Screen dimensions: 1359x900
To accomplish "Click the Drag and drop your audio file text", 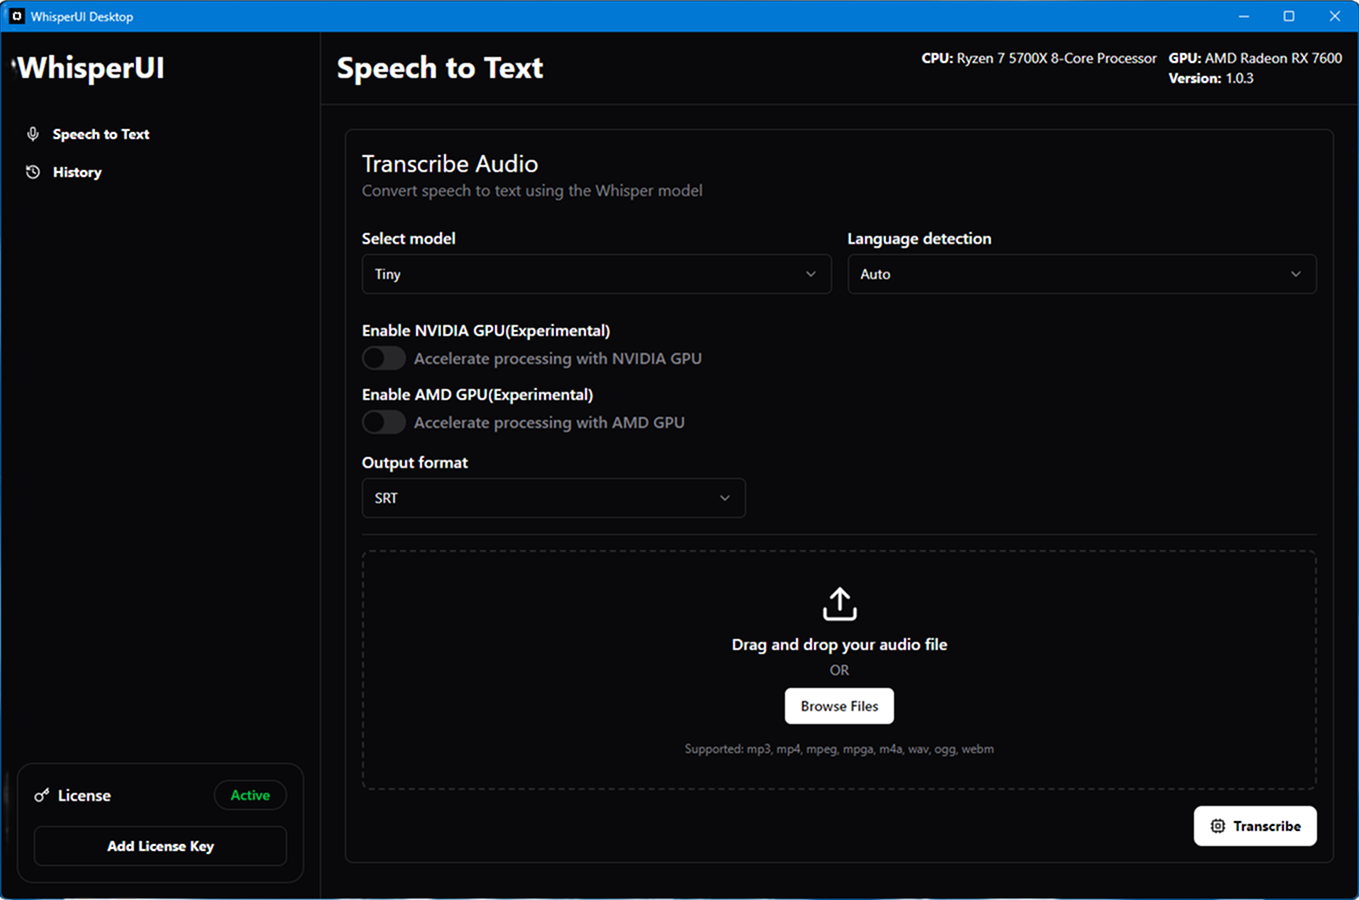I will tap(839, 645).
